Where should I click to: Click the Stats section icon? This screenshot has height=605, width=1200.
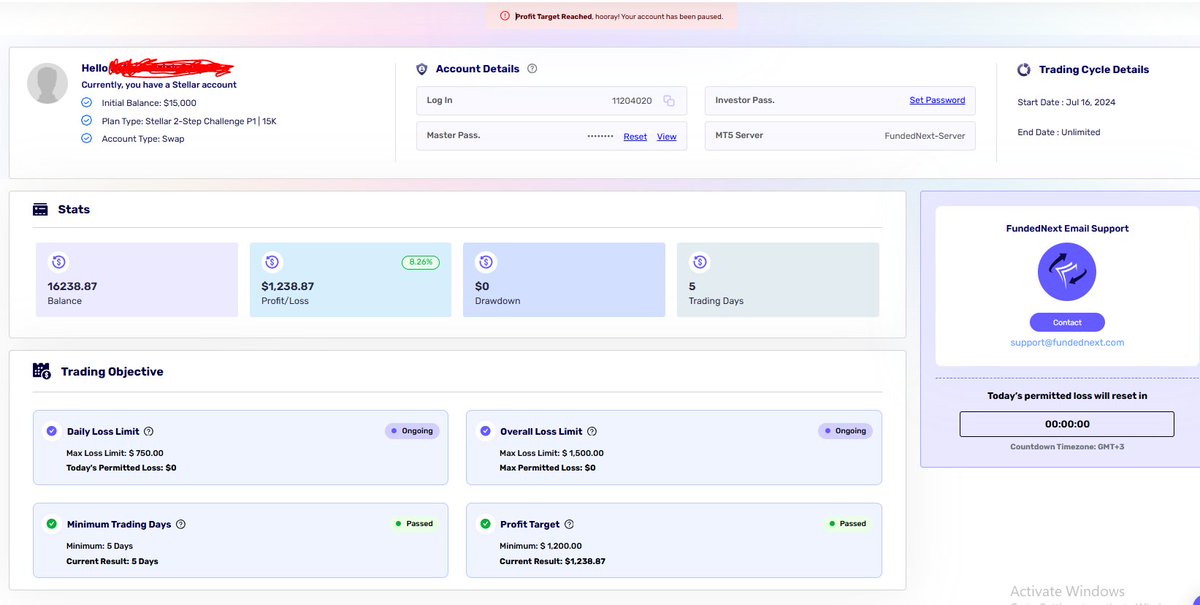(41, 210)
